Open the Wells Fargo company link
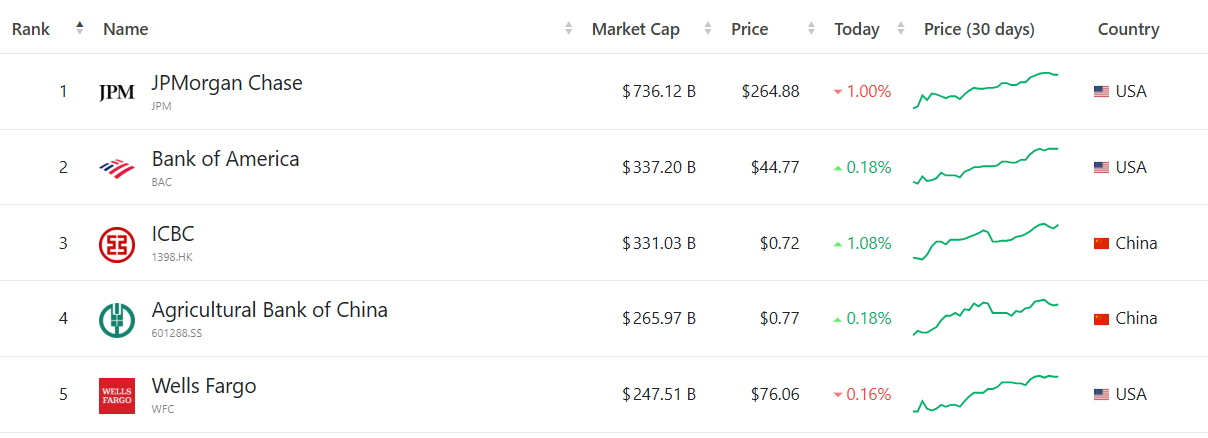The height and width of the screenshot is (438, 1208). (204, 386)
